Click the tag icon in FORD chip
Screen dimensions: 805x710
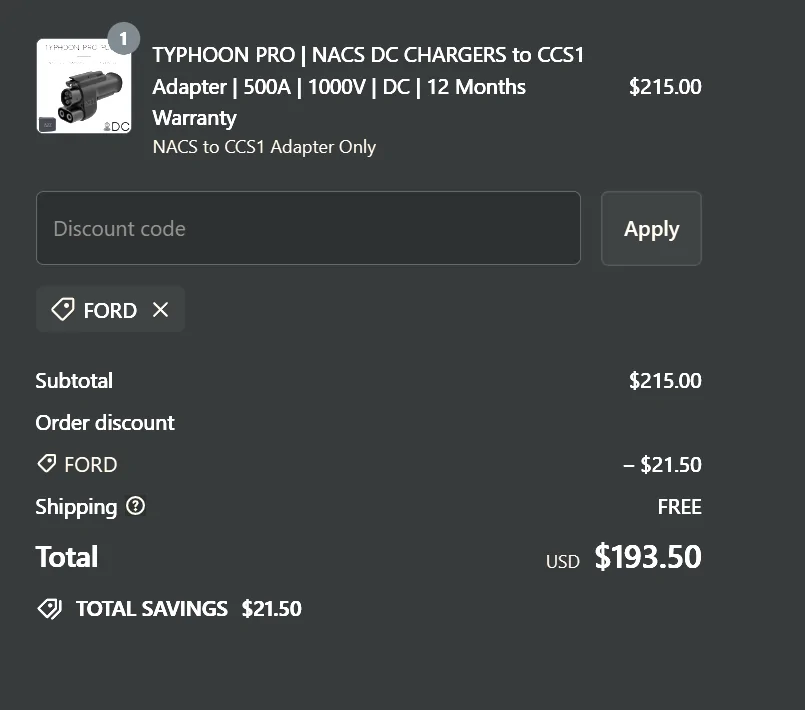[63, 310]
